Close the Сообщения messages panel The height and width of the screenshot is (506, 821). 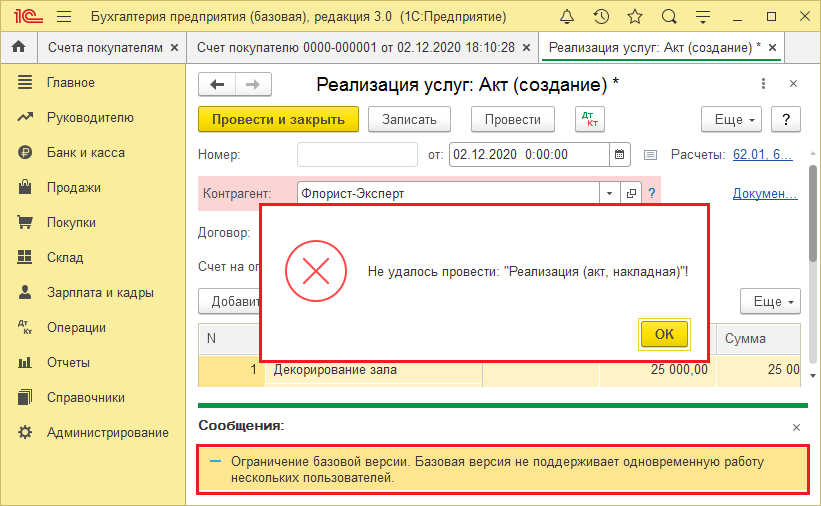(x=796, y=427)
